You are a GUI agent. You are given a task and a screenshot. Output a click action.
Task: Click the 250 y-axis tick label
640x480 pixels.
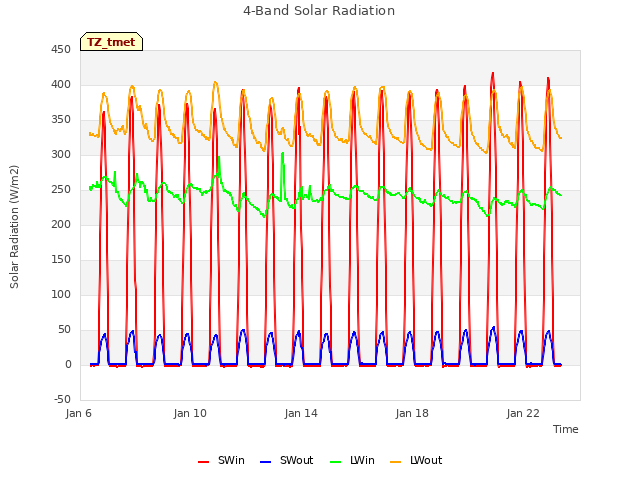pos(61,190)
